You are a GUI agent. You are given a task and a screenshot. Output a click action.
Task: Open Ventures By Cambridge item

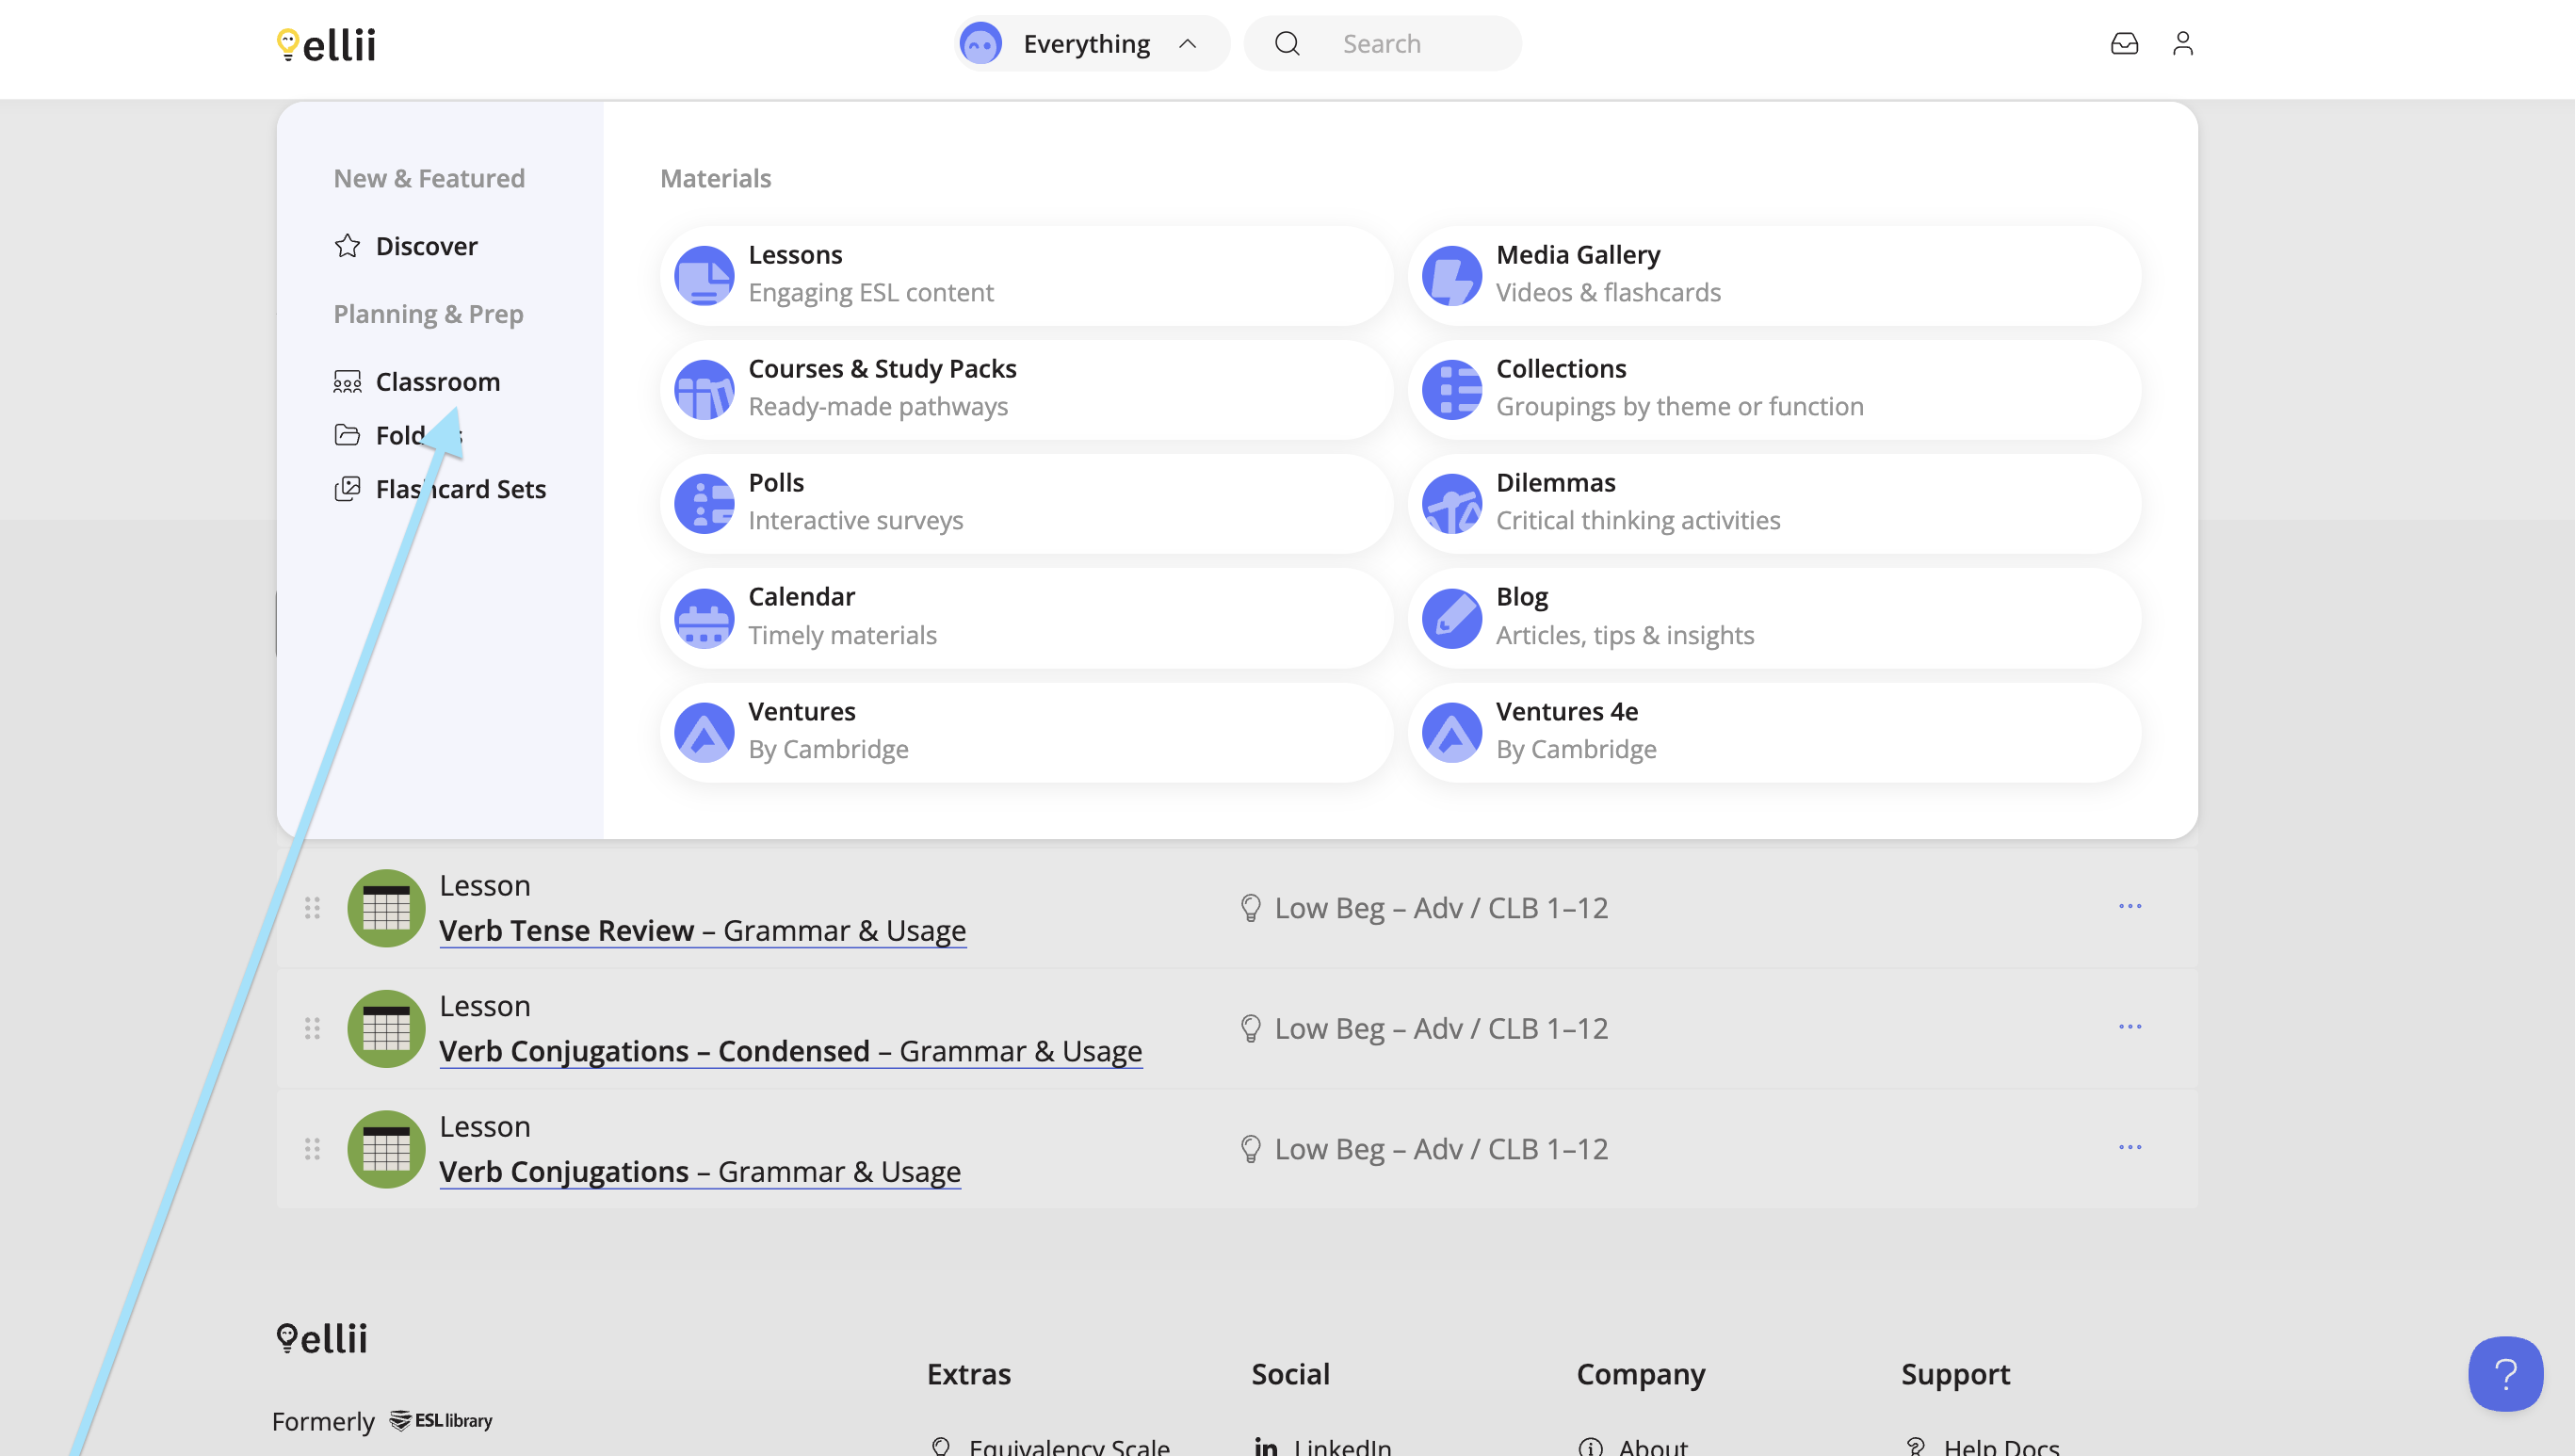pos(1026,732)
